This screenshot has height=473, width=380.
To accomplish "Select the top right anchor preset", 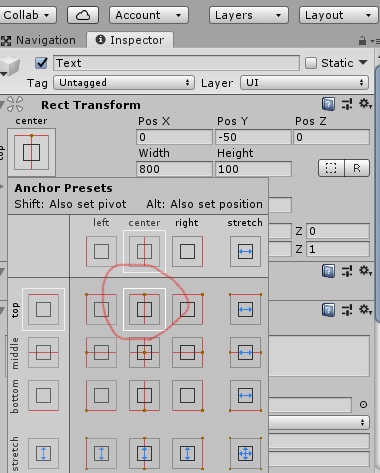I will click(187, 309).
